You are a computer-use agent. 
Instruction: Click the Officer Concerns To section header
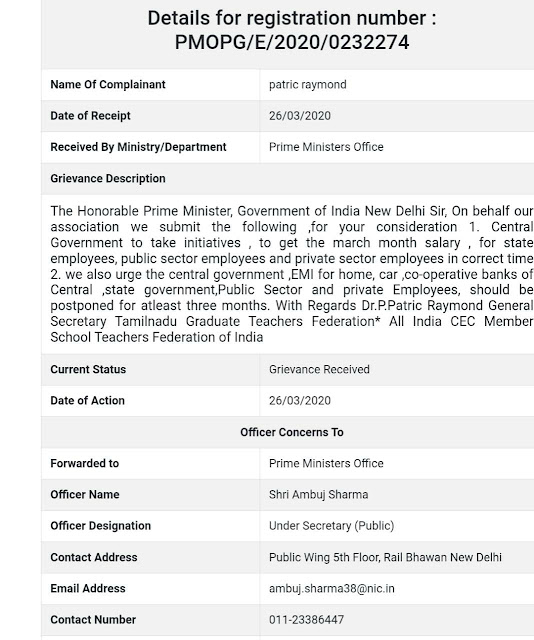[291, 432]
